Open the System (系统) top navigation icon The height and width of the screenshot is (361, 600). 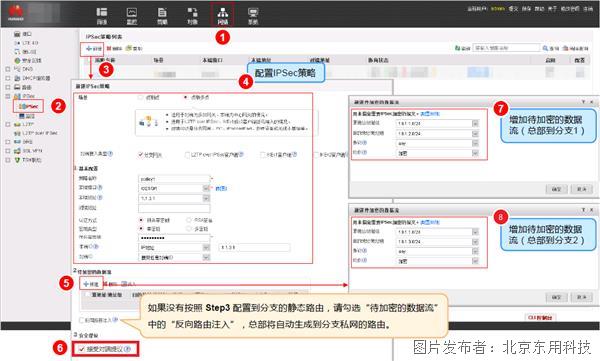253,16
